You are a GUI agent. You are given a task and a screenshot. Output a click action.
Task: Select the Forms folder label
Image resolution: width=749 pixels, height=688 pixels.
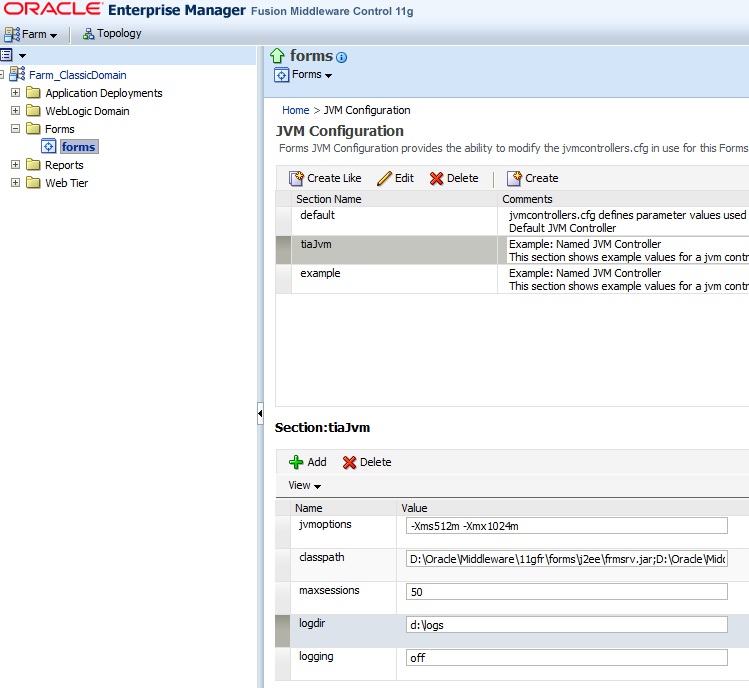pos(60,129)
